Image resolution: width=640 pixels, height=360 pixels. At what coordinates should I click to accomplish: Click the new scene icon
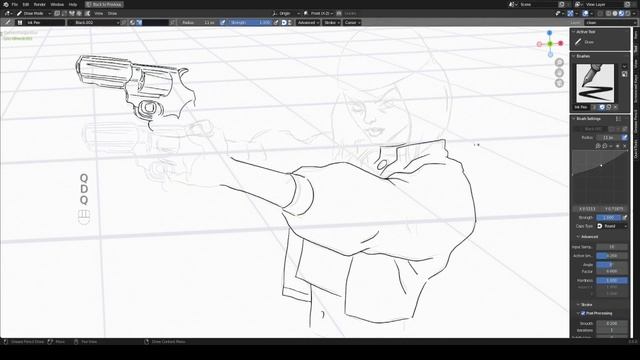coord(562,4)
